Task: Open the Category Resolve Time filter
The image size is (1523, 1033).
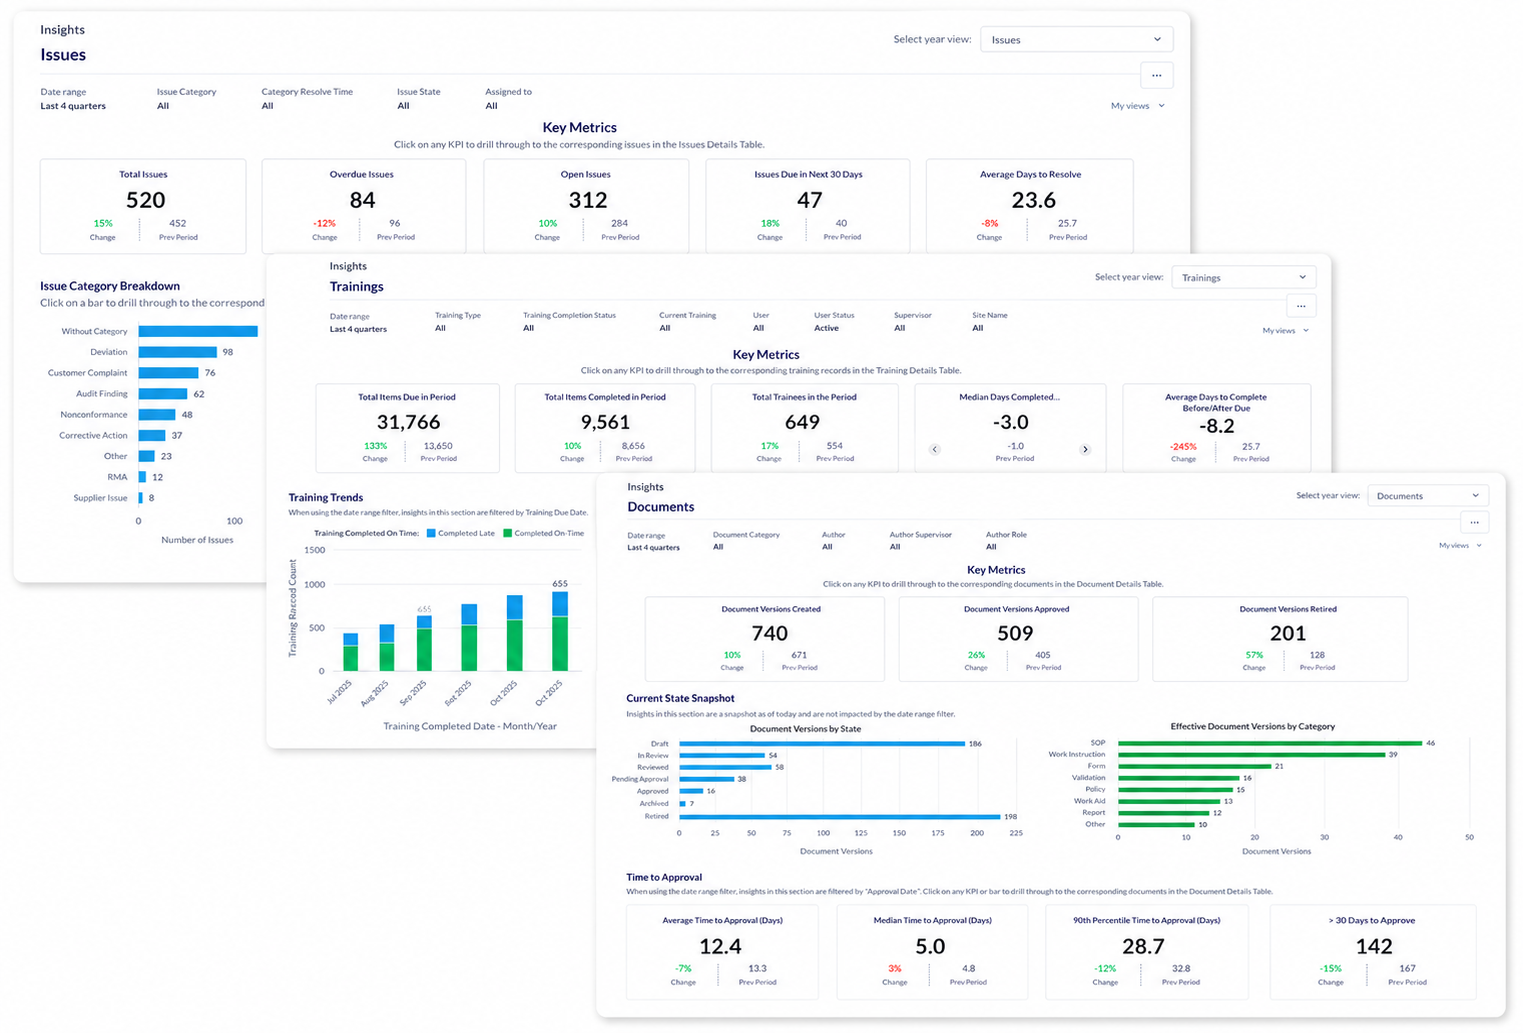Action: coord(307,98)
